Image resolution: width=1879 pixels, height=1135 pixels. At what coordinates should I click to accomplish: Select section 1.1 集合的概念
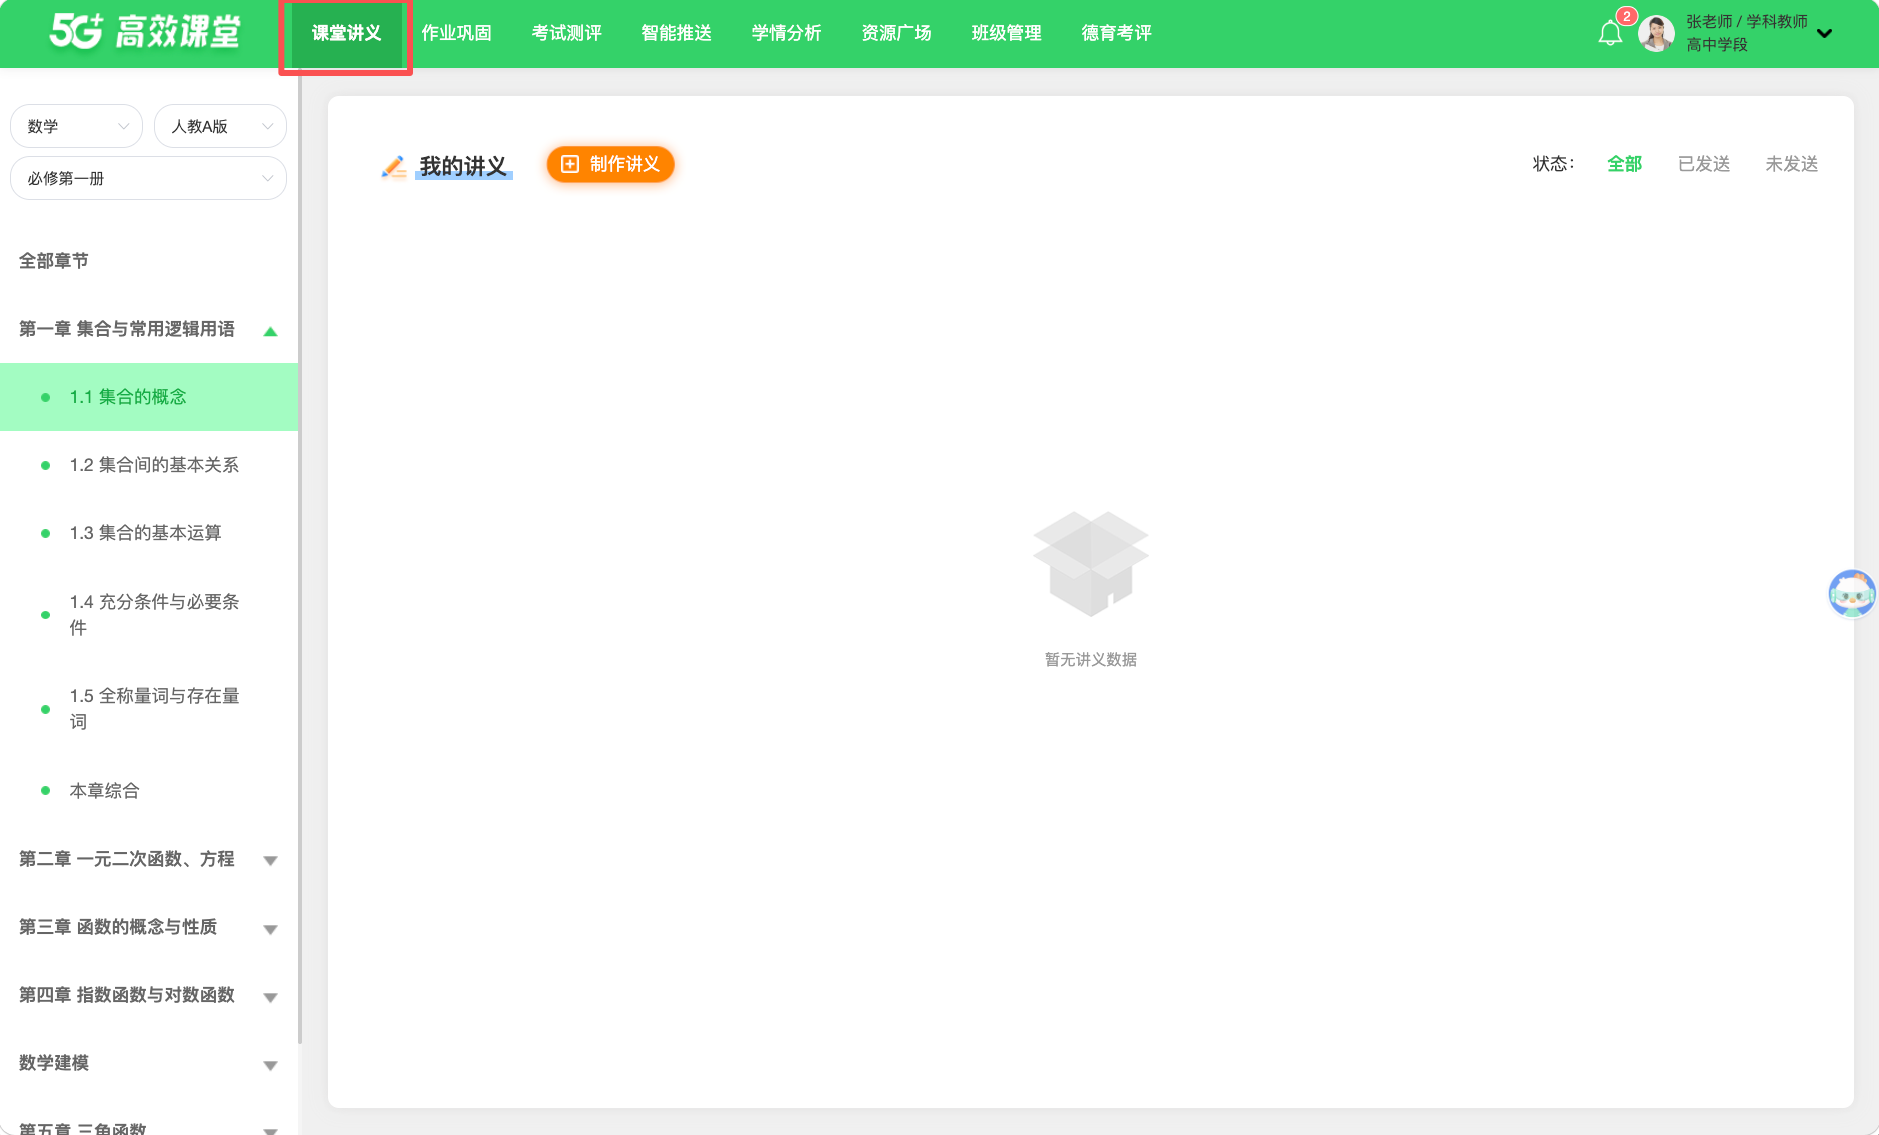pyautogui.click(x=148, y=397)
